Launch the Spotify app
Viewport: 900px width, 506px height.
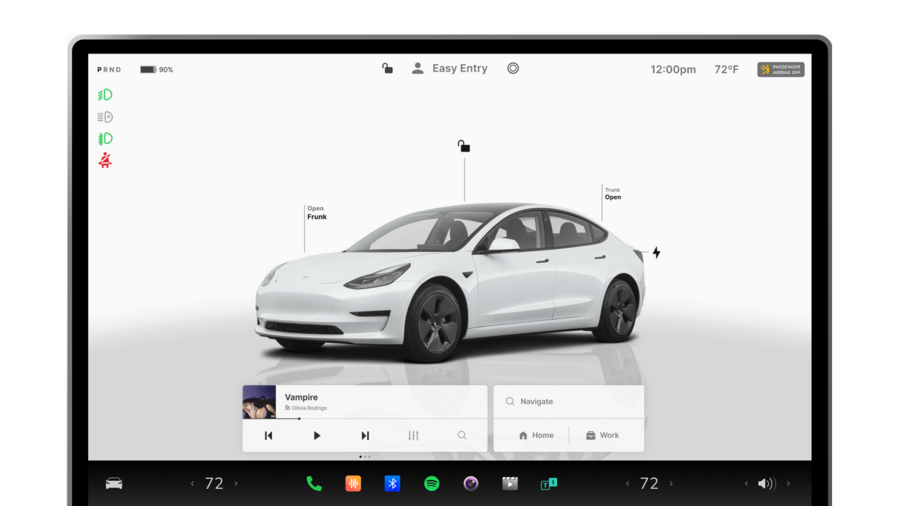pyautogui.click(x=432, y=484)
